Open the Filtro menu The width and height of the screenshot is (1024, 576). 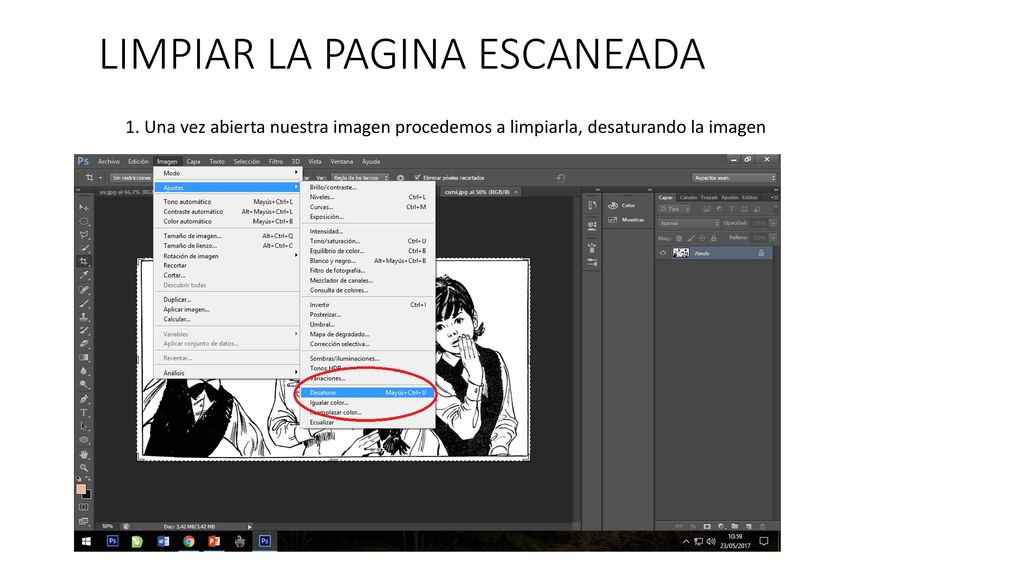point(276,161)
